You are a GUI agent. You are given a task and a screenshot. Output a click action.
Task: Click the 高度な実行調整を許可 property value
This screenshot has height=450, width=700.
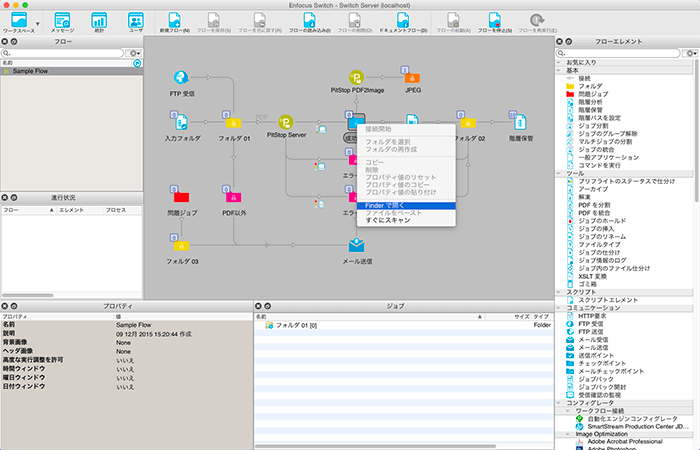point(125,360)
